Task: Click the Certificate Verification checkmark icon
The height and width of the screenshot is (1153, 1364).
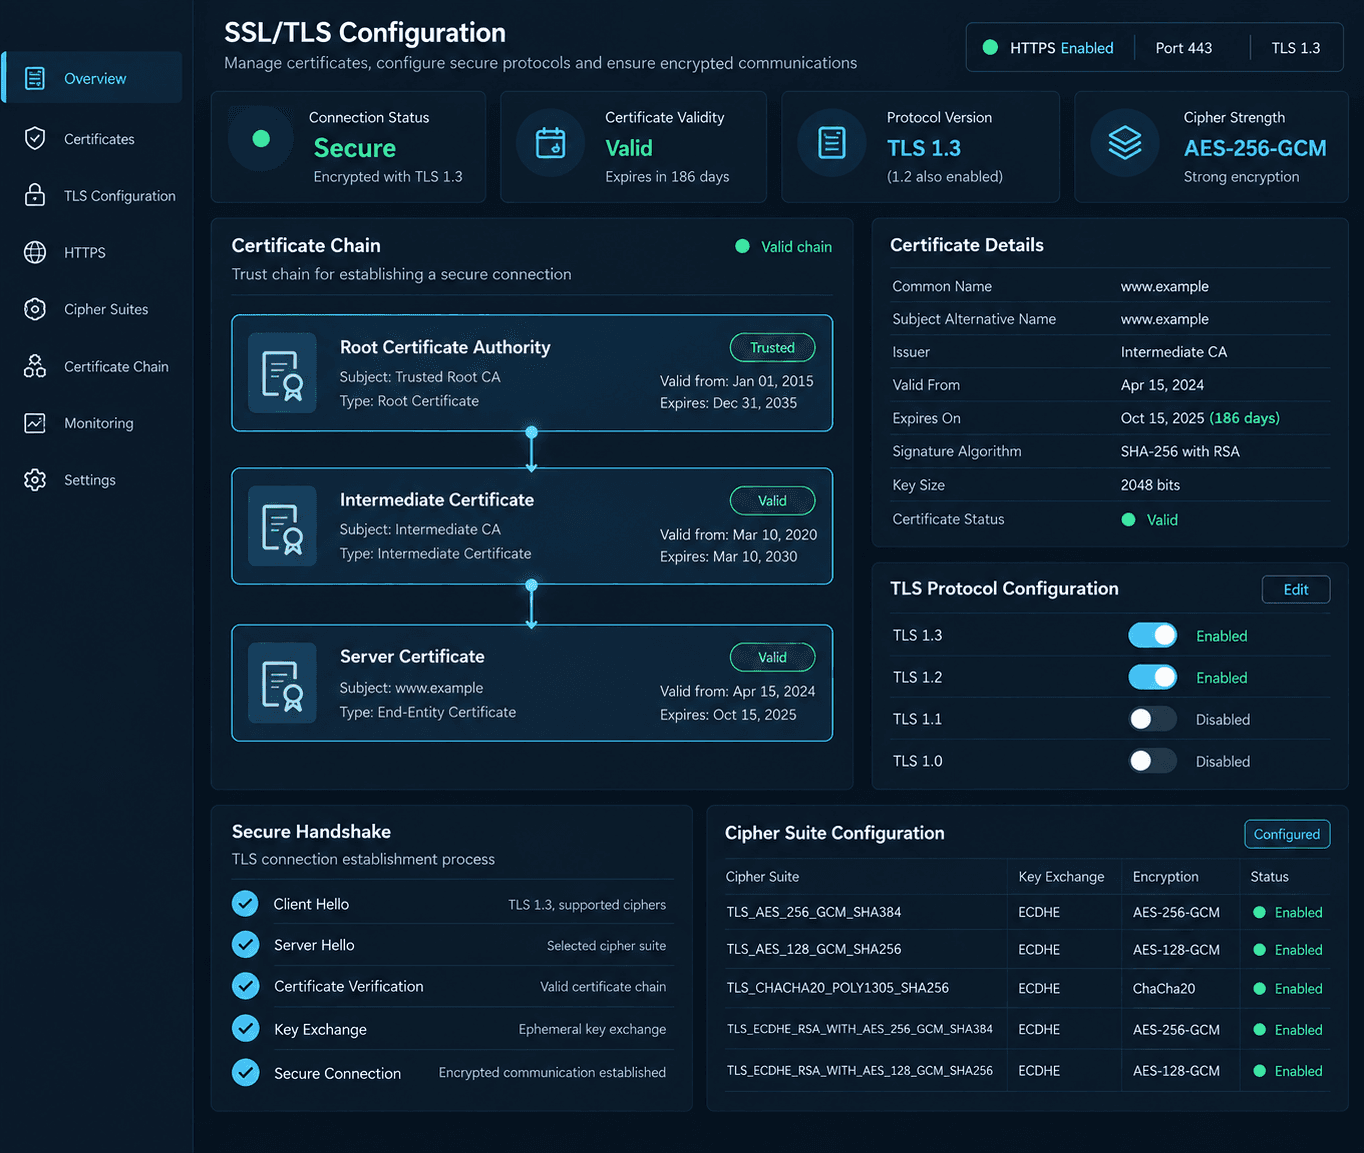Action: pos(245,986)
